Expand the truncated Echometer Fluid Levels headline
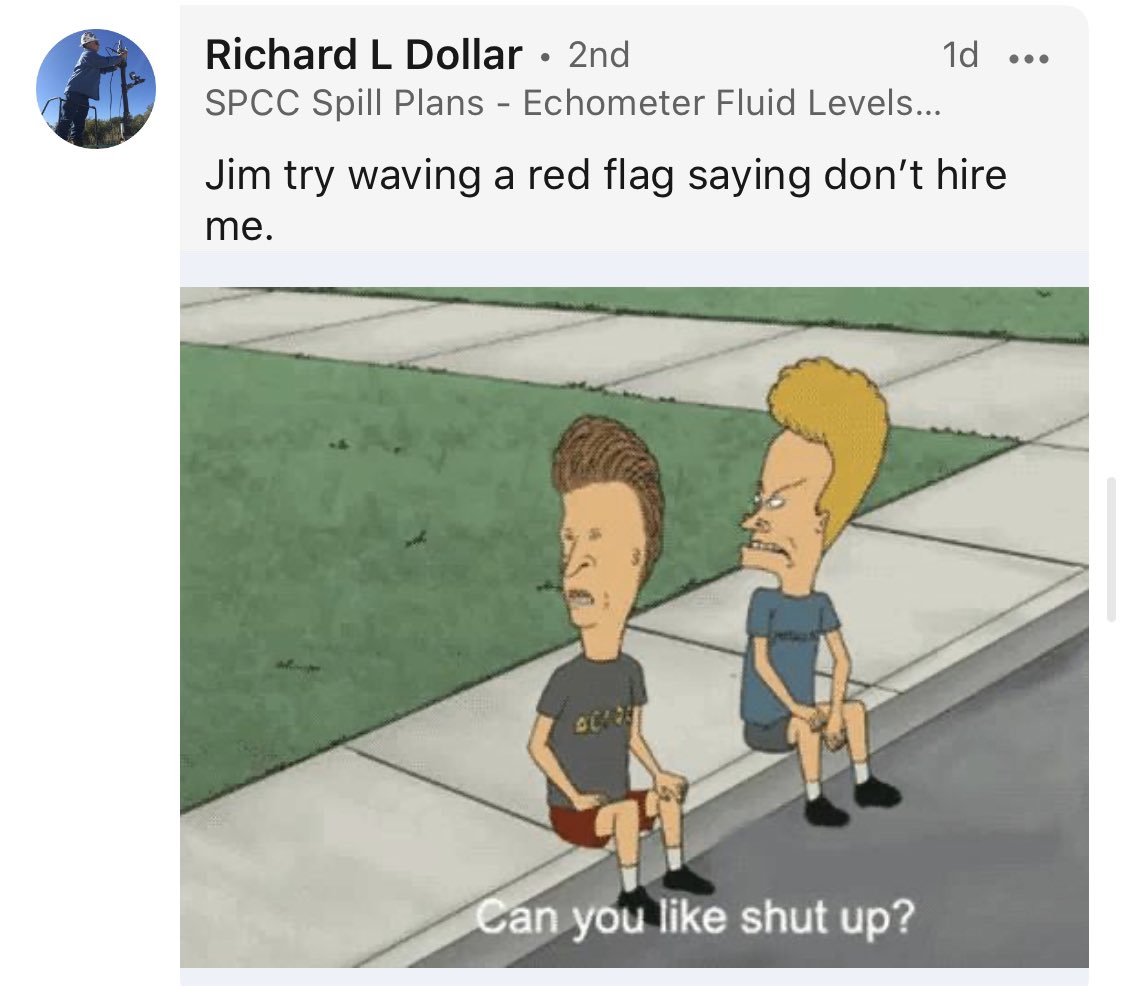Viewport: 1125px width, 986px height. tap(731, 103)
